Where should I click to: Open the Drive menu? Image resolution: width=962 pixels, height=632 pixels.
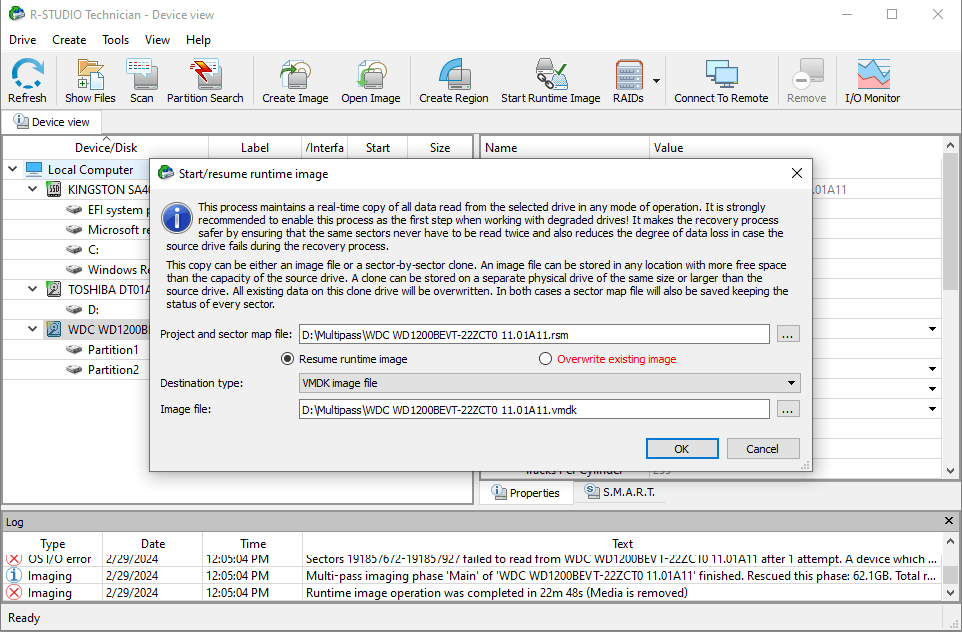point(23,40)
